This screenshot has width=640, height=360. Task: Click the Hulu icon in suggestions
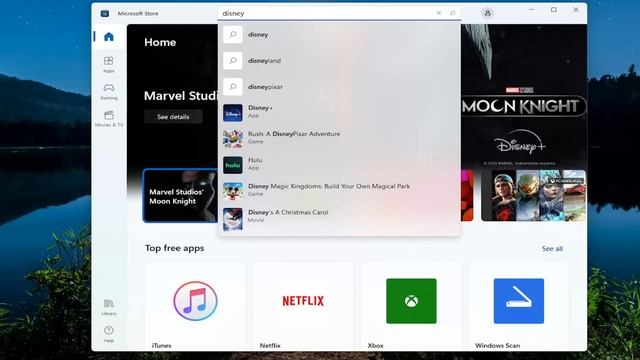(x=233, y=165)
